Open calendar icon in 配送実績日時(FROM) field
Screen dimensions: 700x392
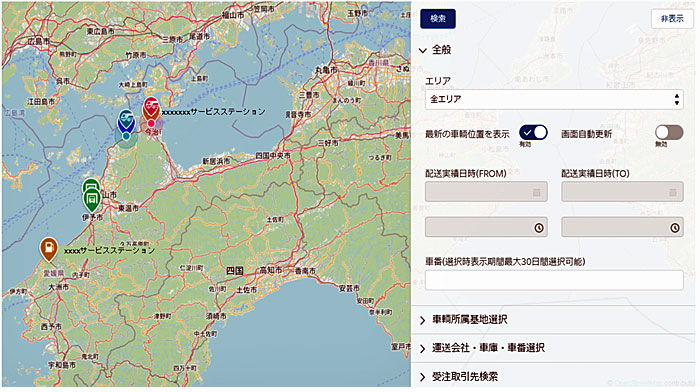click(x=537, y=192)
